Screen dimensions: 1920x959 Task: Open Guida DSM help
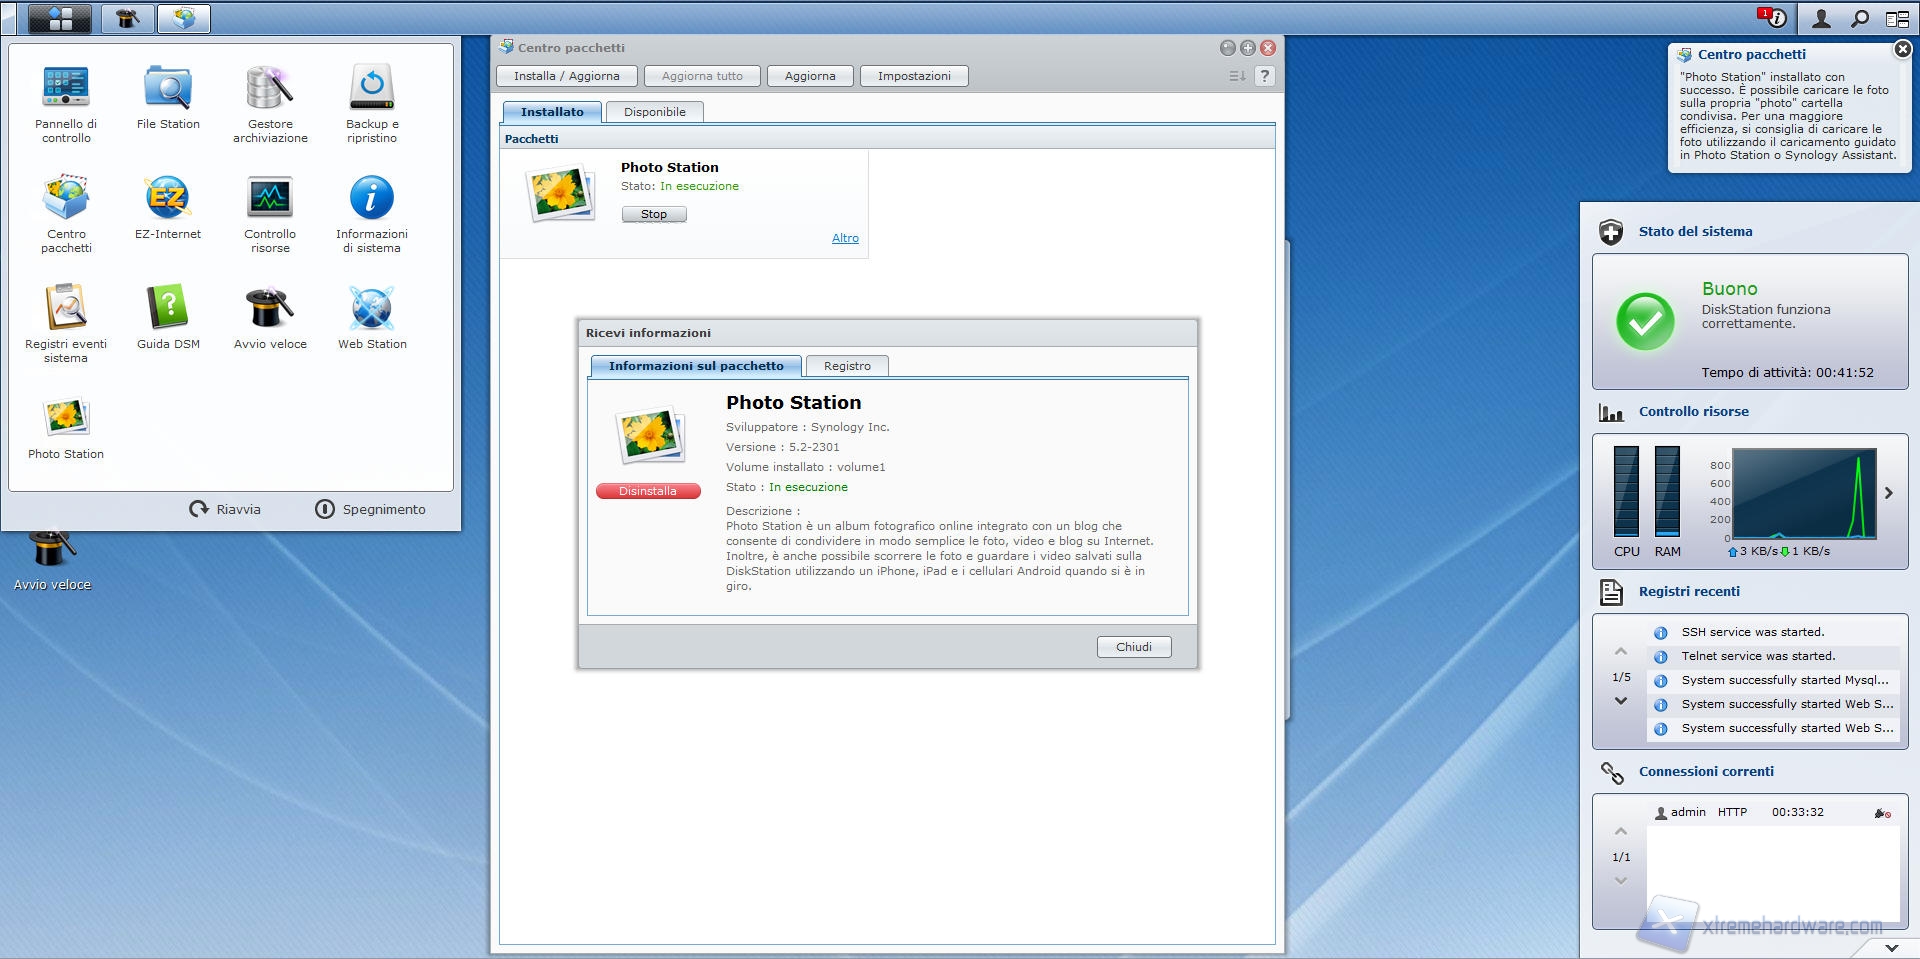point(168,308)
